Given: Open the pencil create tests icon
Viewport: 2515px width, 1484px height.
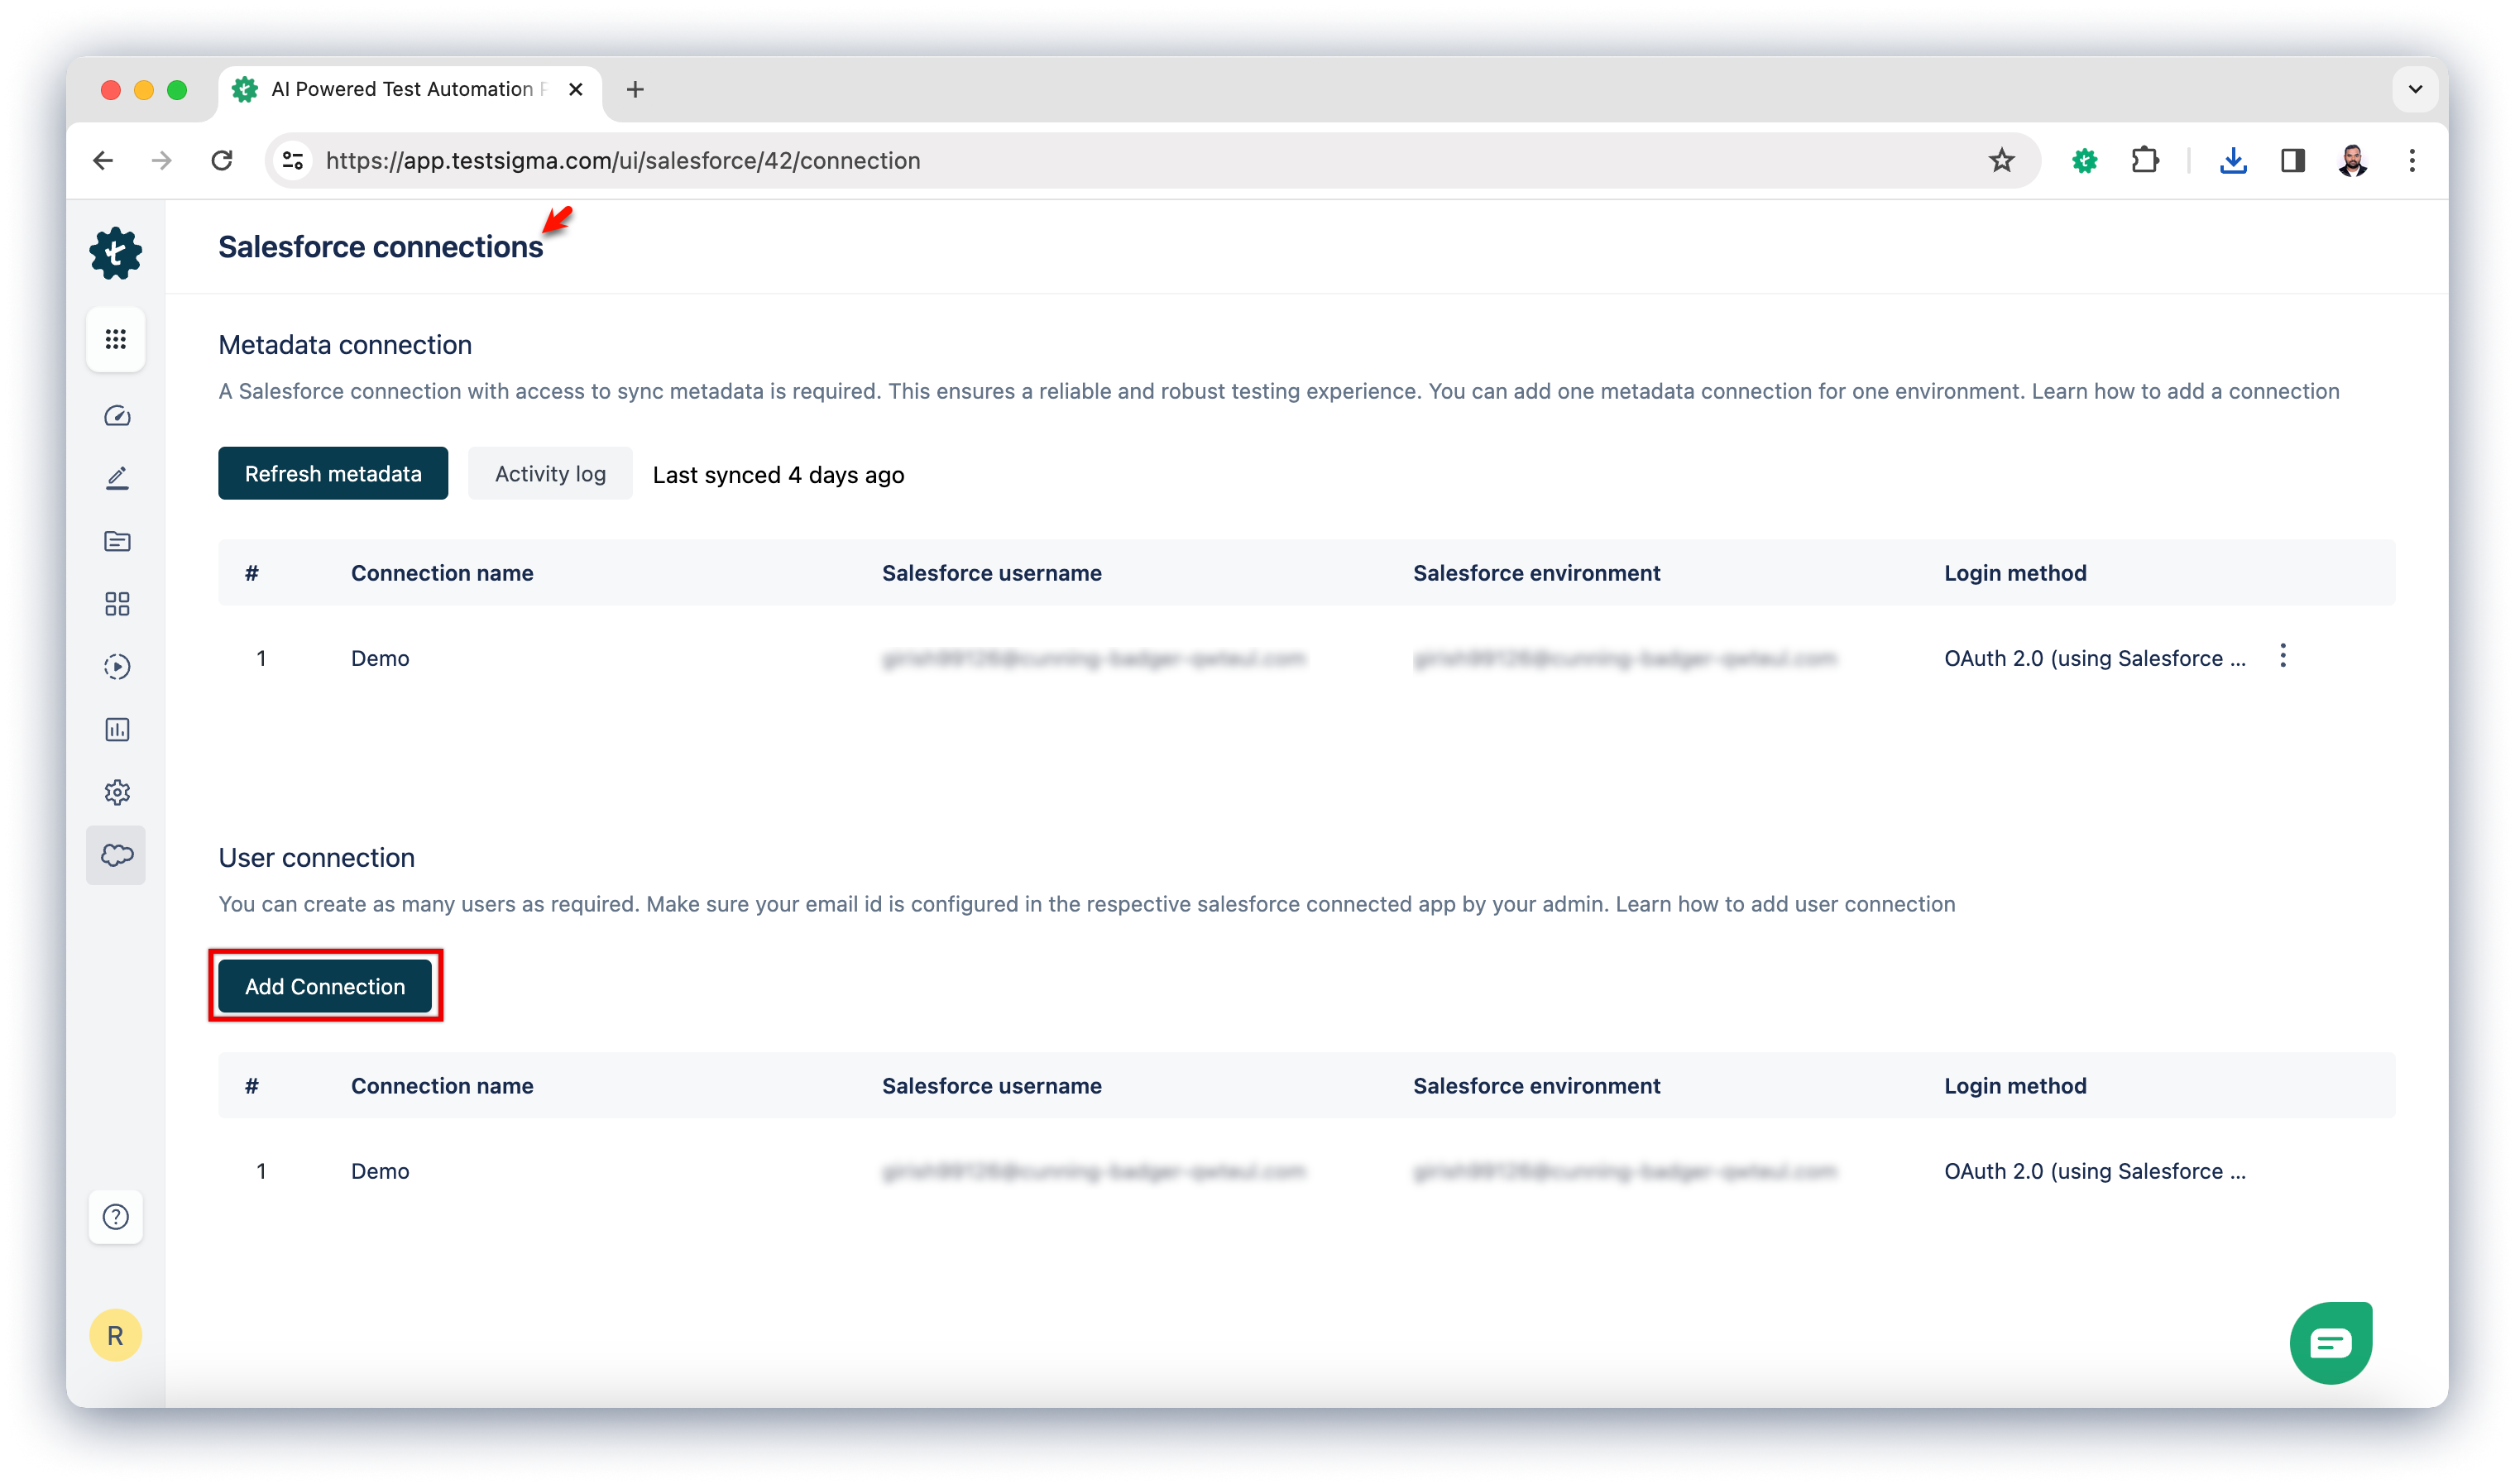Looking at the screenshot, I should [117, 478].
